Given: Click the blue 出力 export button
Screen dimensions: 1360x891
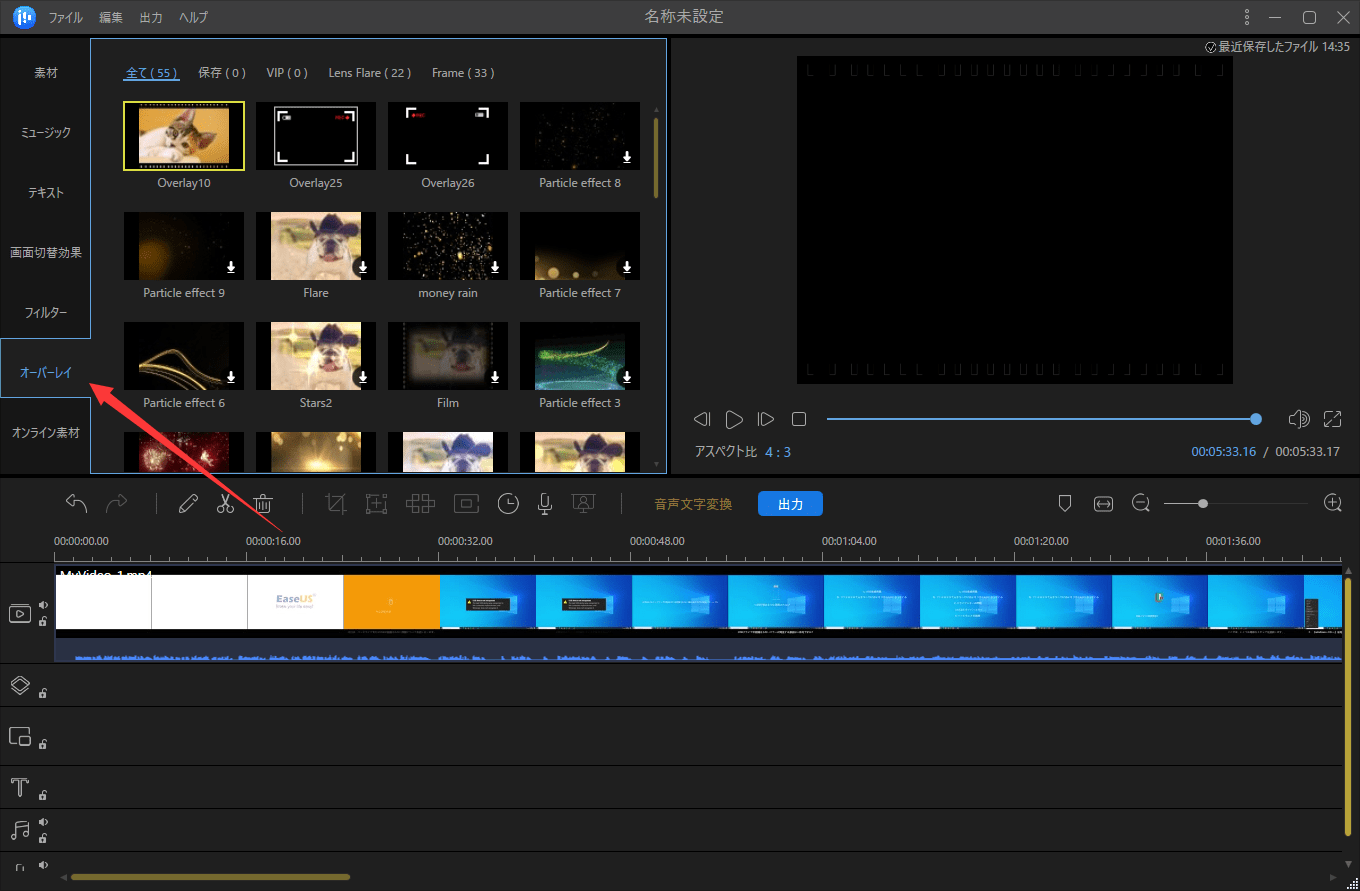Looking at the screenshot, I should click(790, 504).
